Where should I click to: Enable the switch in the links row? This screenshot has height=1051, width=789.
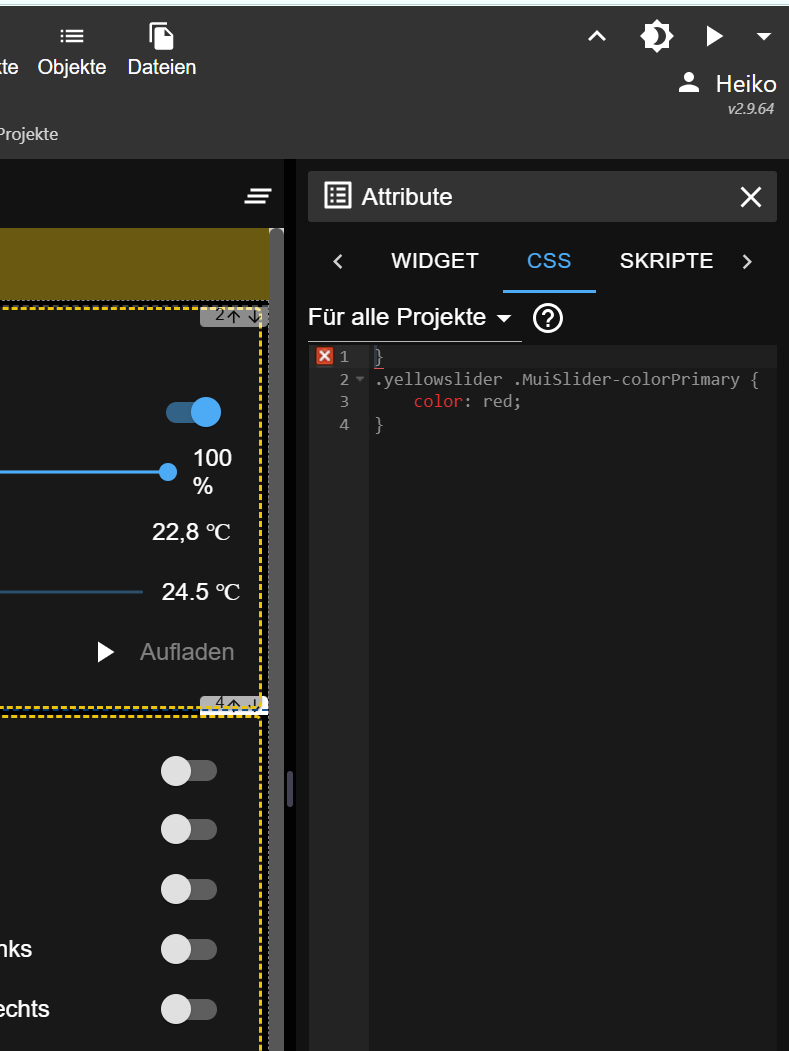(189, 949)
